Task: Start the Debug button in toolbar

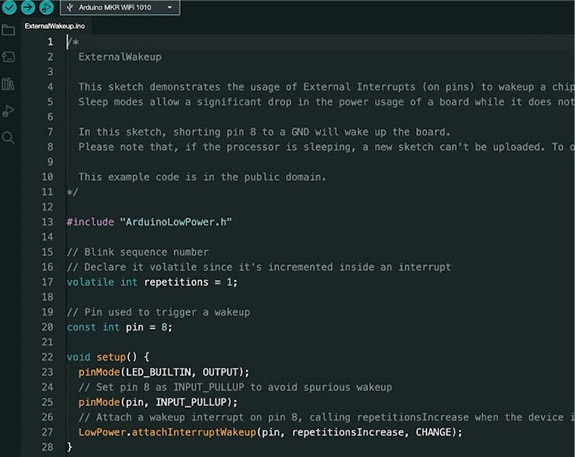Action: (x=46, y=7)
